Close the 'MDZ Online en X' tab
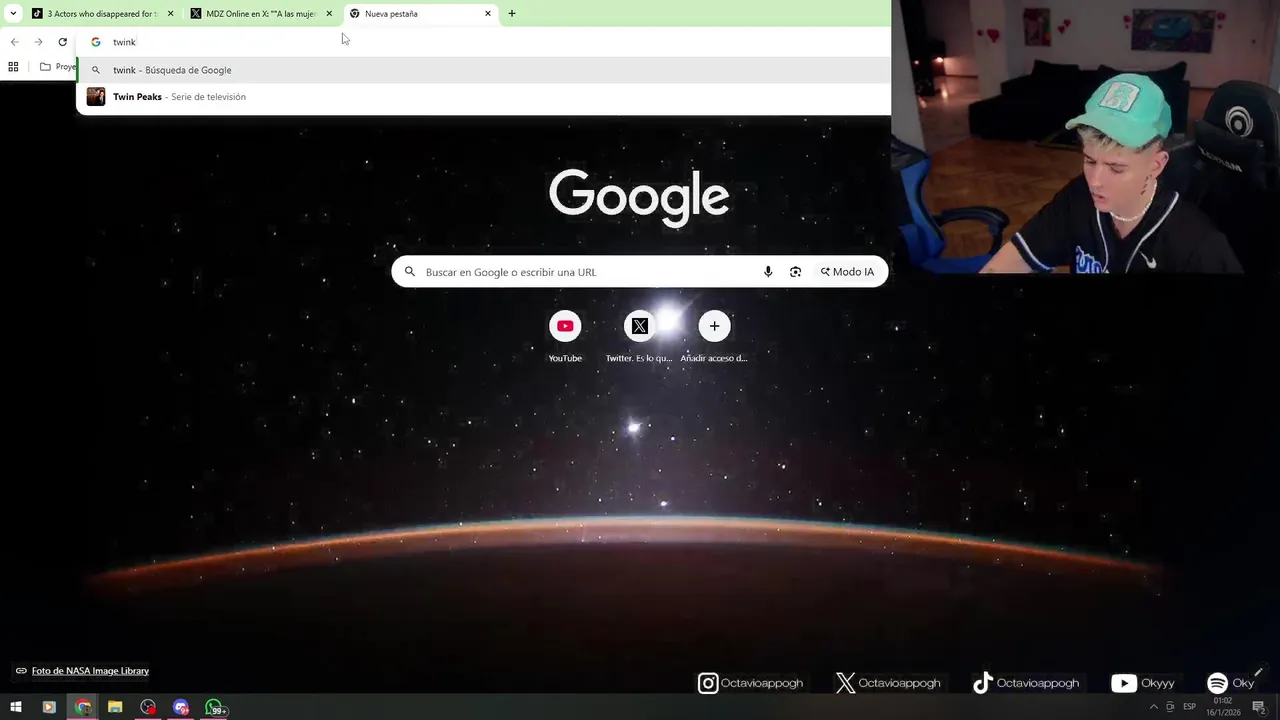This screenshot has height=720, width=1280. (x=329, y=14)
